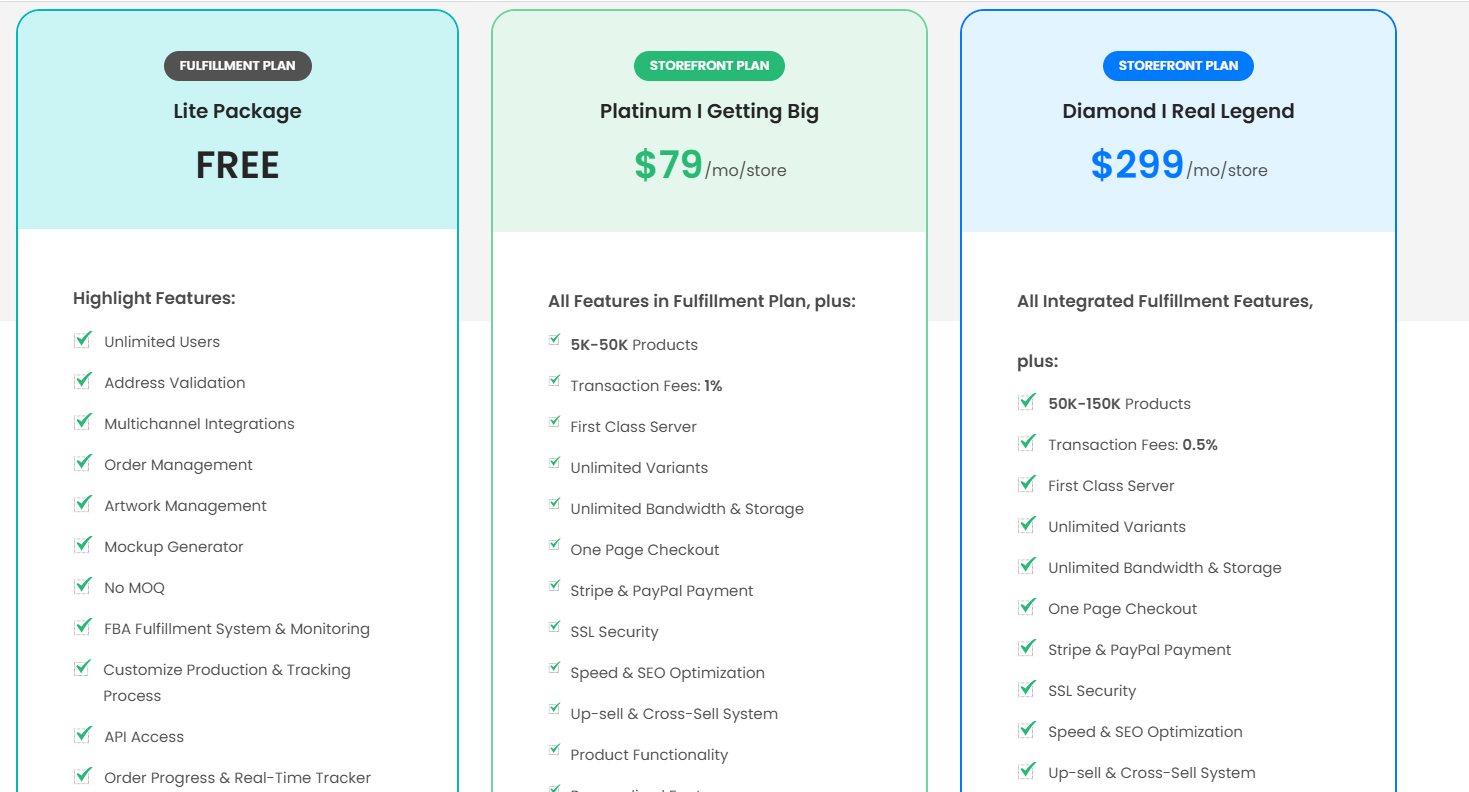Viewport: 1469px width, 792px height.
Task: Click the checkmark beside 5K-50K Products
Action: (554, 340)
